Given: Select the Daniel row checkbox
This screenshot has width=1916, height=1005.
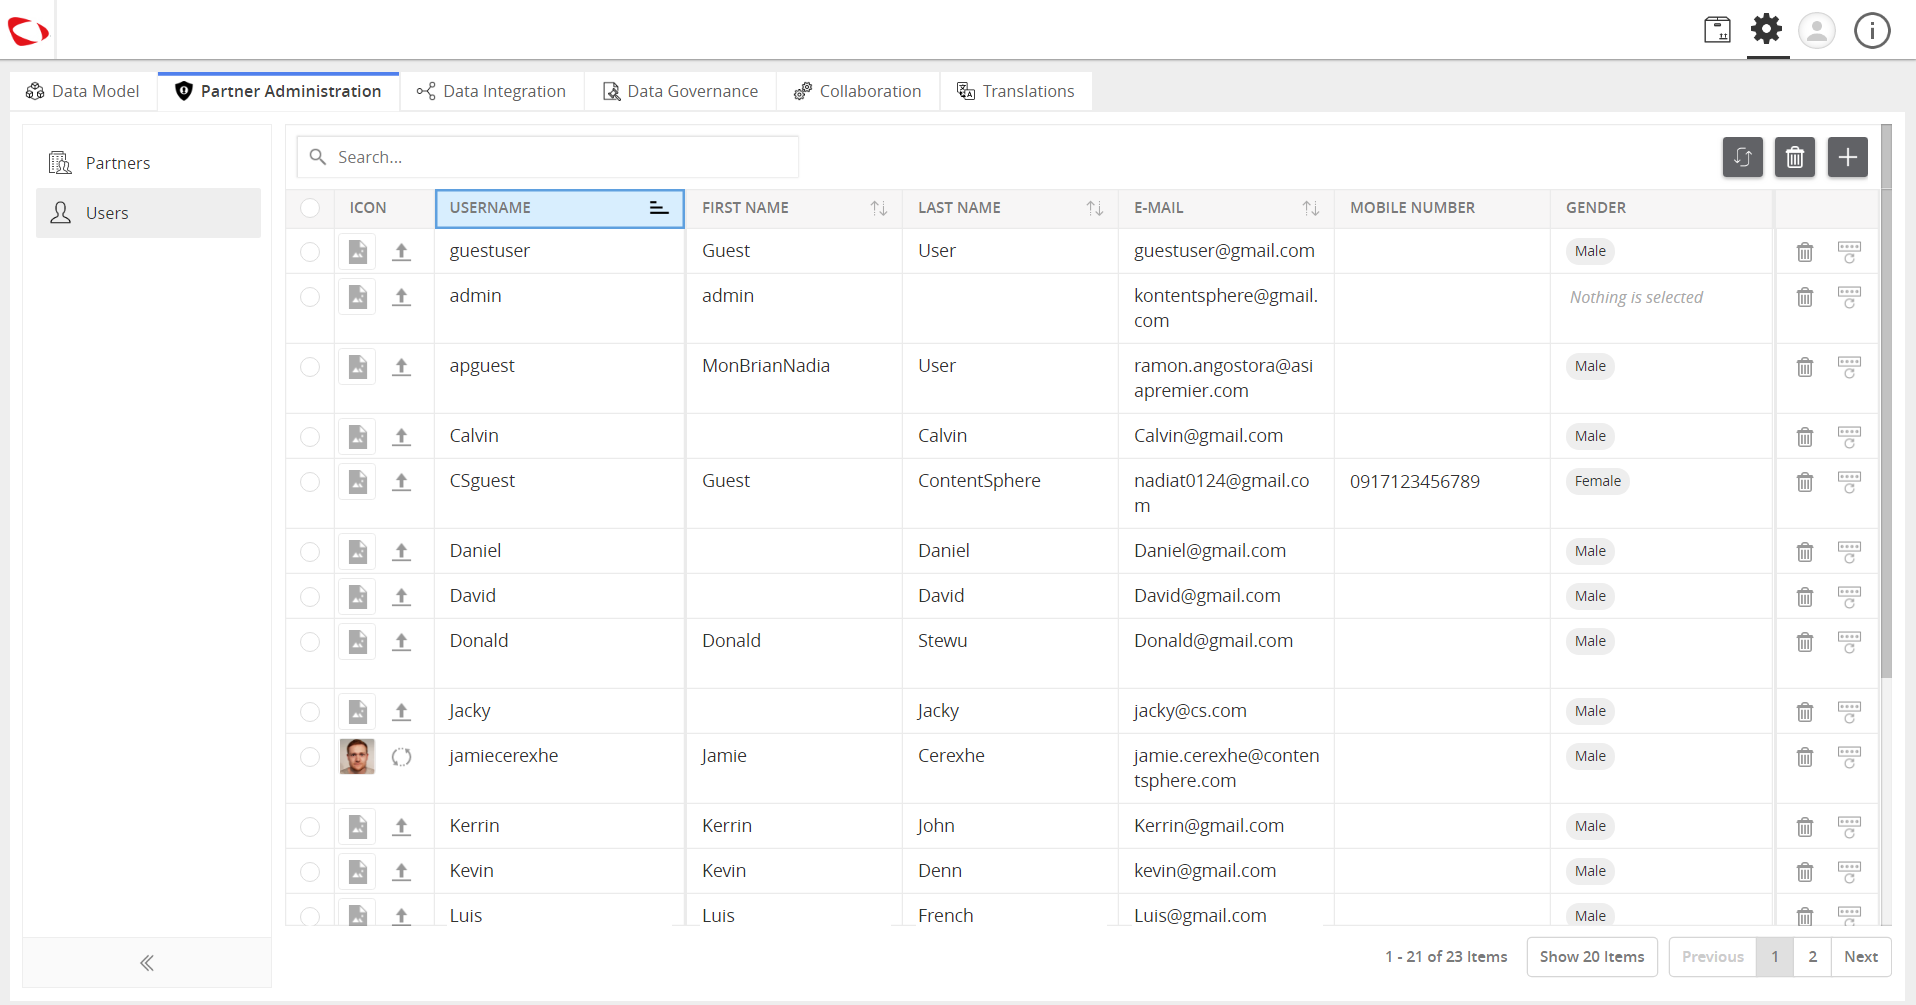Looking at the screenshot, I should [310, 552].
